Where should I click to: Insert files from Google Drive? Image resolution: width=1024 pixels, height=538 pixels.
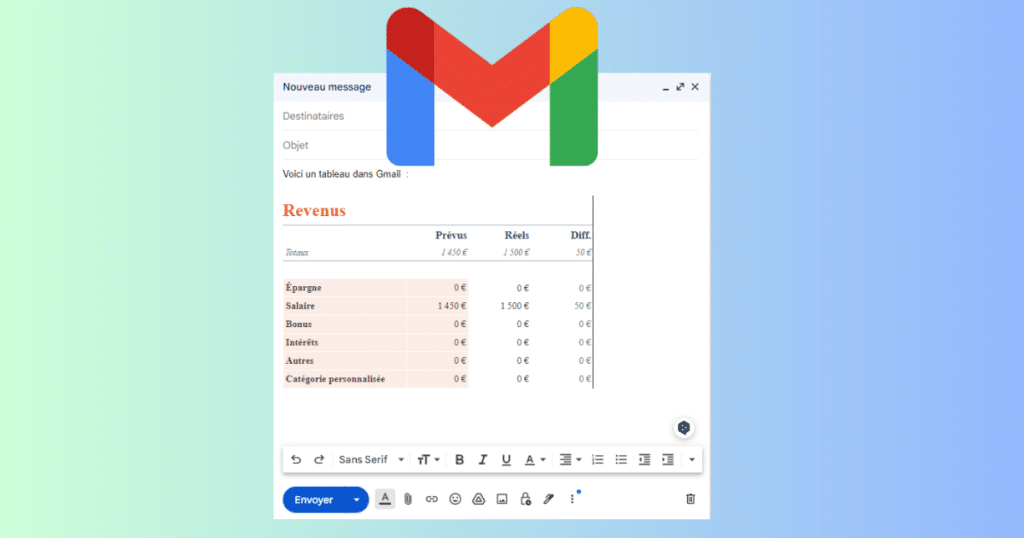pos(479,499)
